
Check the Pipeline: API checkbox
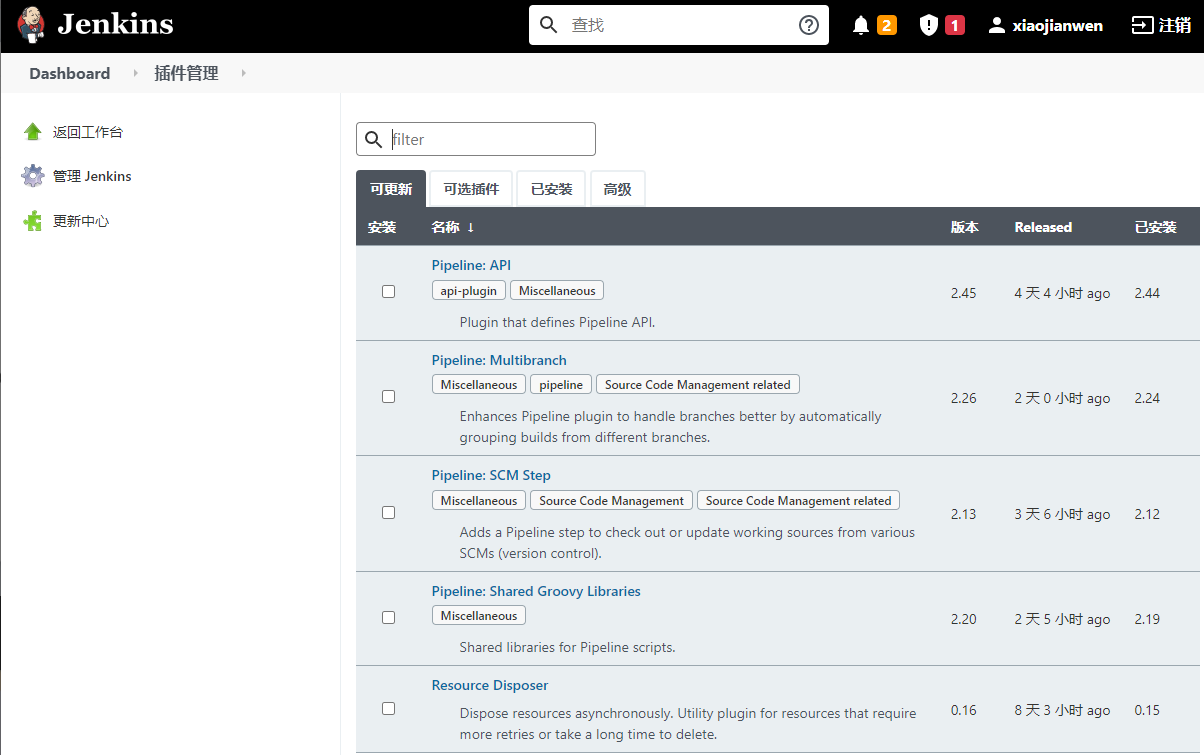tap(389, 291)
